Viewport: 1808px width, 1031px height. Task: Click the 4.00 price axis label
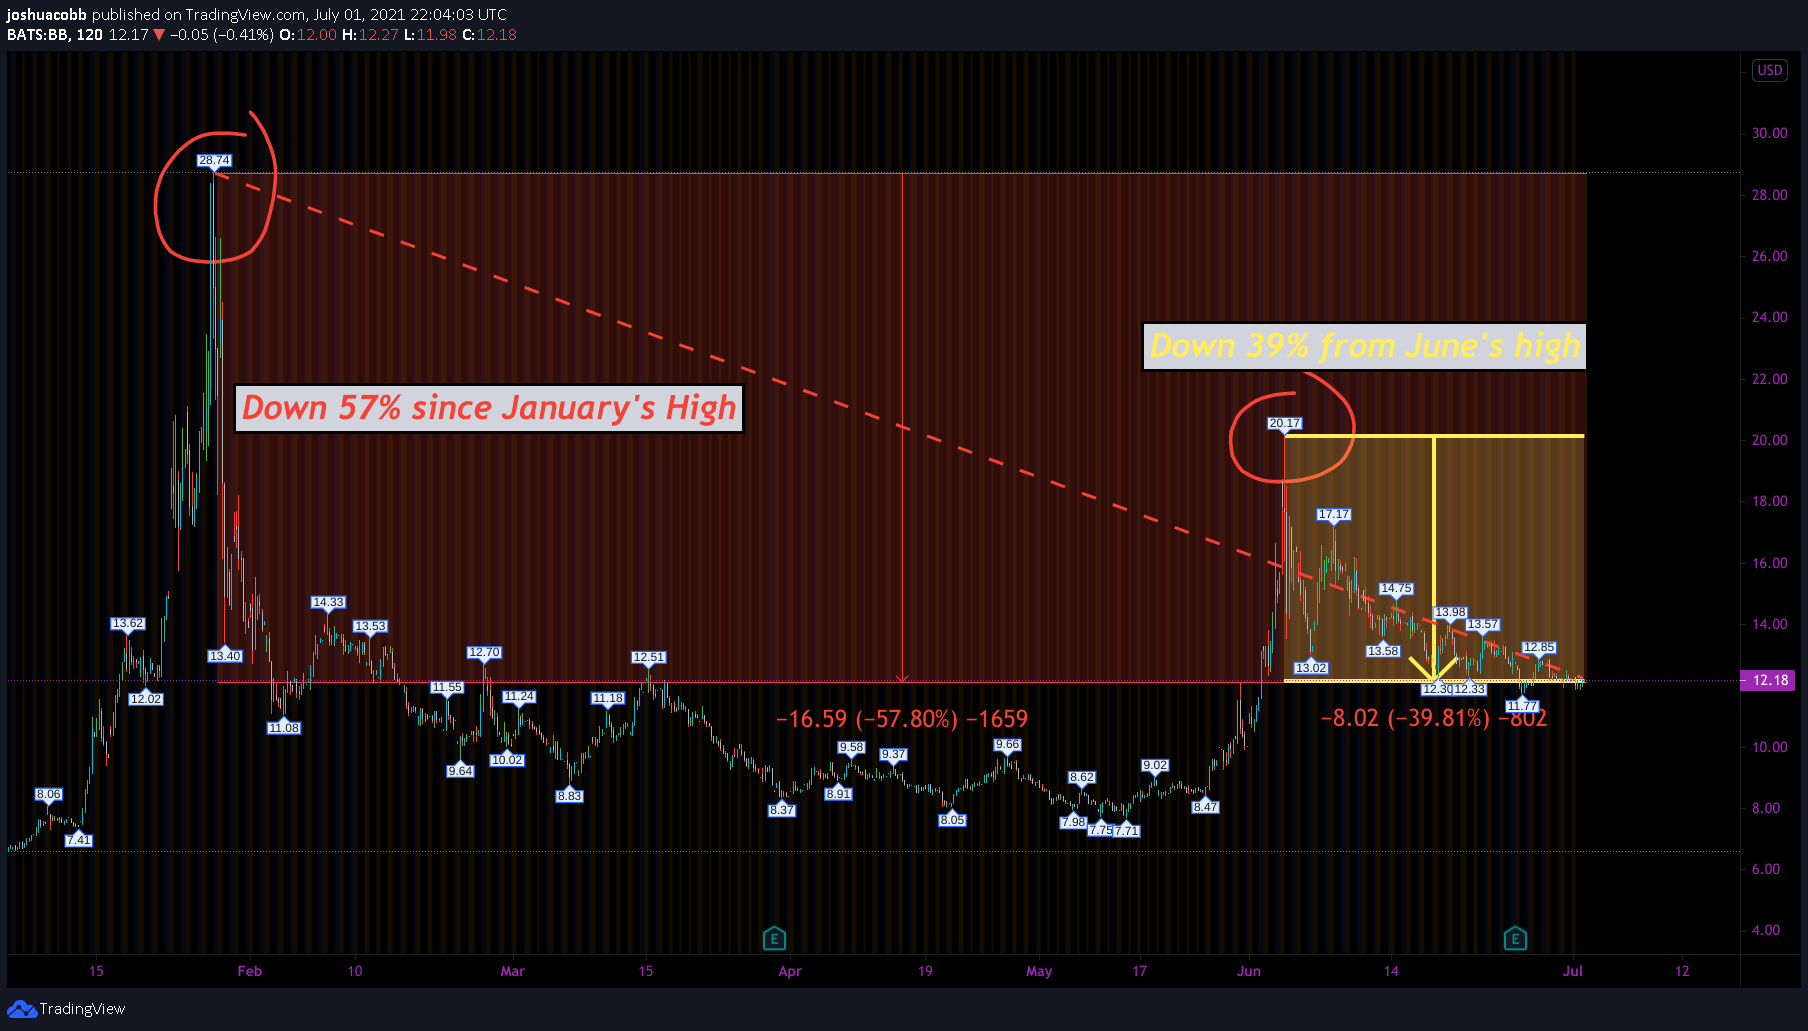1766,930
